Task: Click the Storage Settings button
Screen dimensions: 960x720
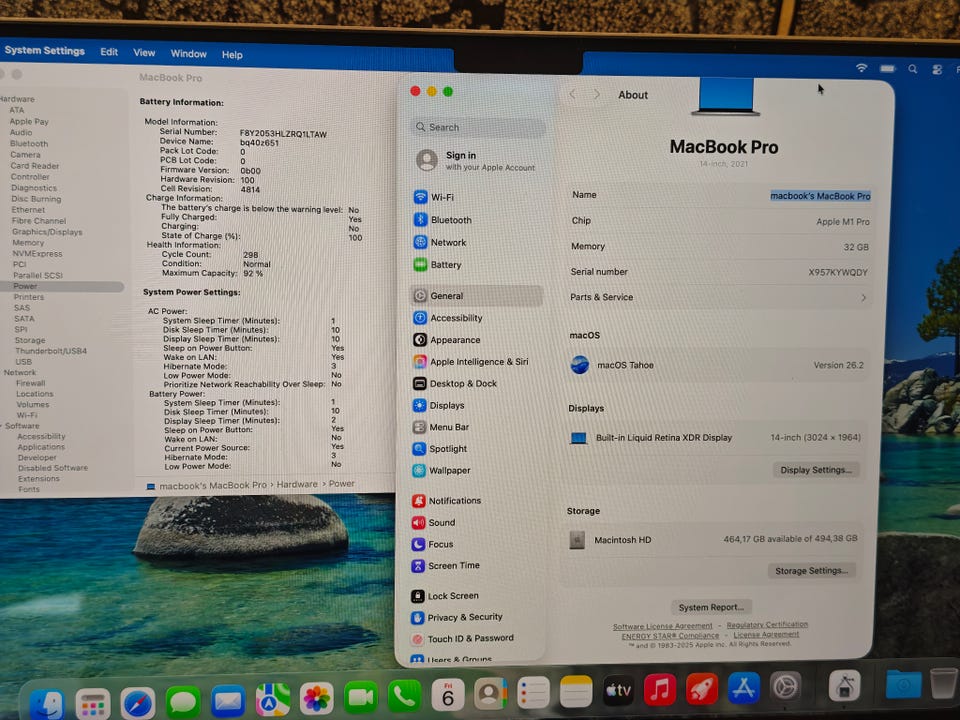Action: click(811, 571)
